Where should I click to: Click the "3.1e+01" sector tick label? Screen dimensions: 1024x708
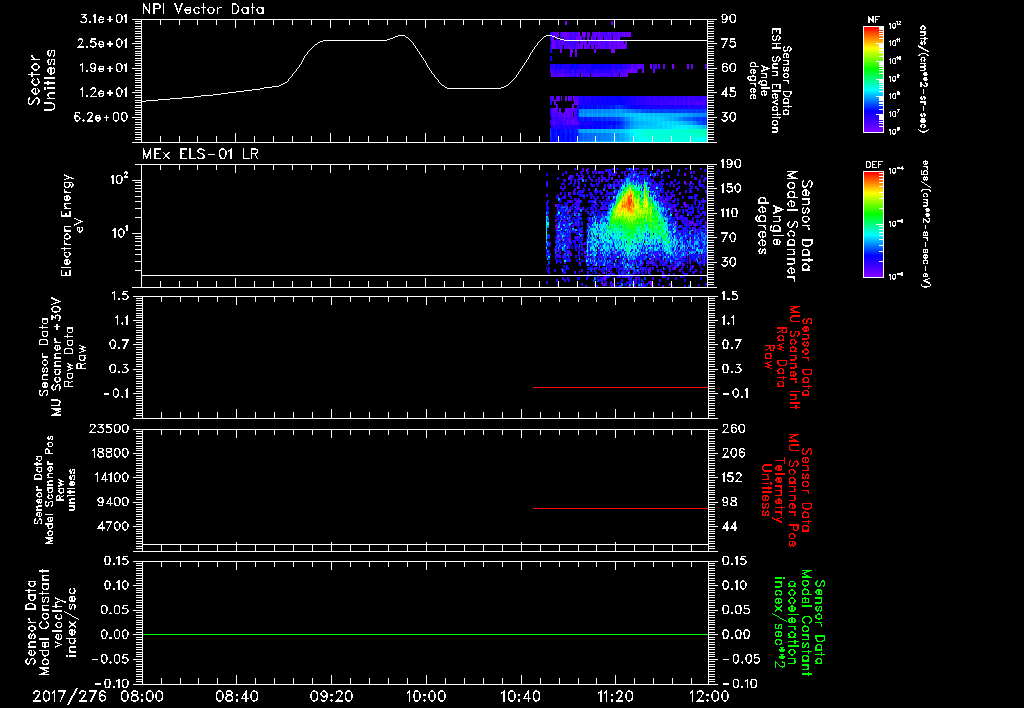coord(104,18)
